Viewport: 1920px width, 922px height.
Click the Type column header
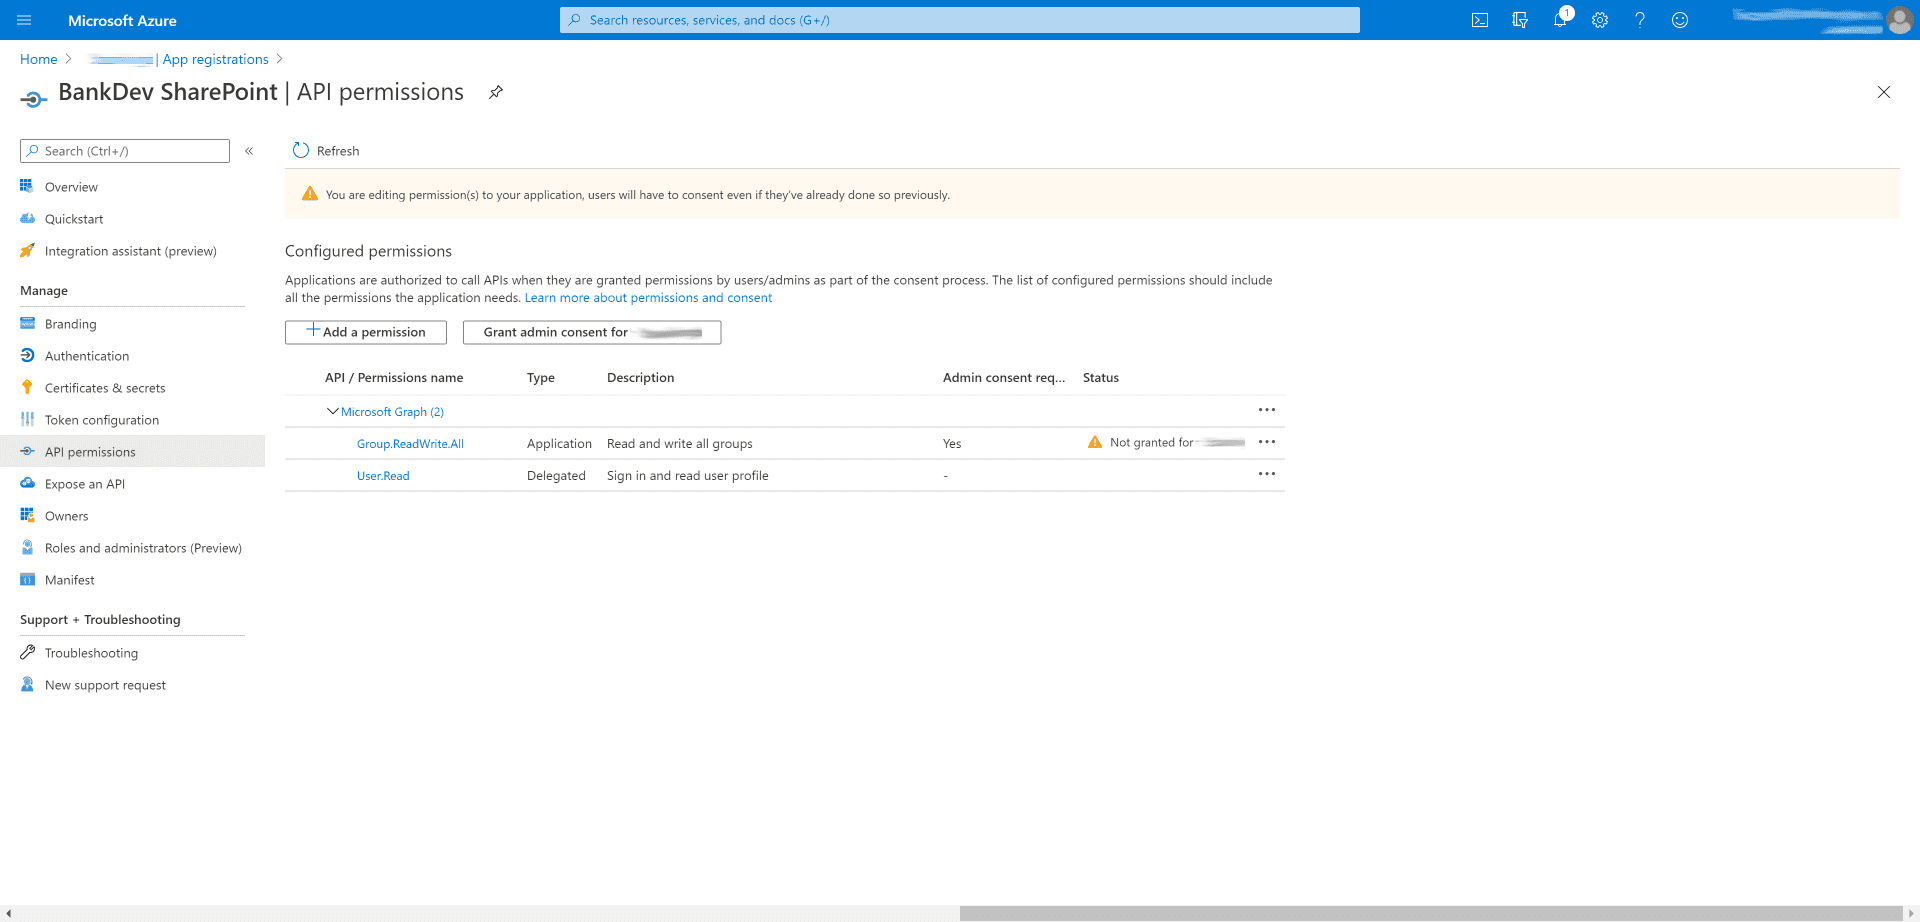[x=541, y=378]
